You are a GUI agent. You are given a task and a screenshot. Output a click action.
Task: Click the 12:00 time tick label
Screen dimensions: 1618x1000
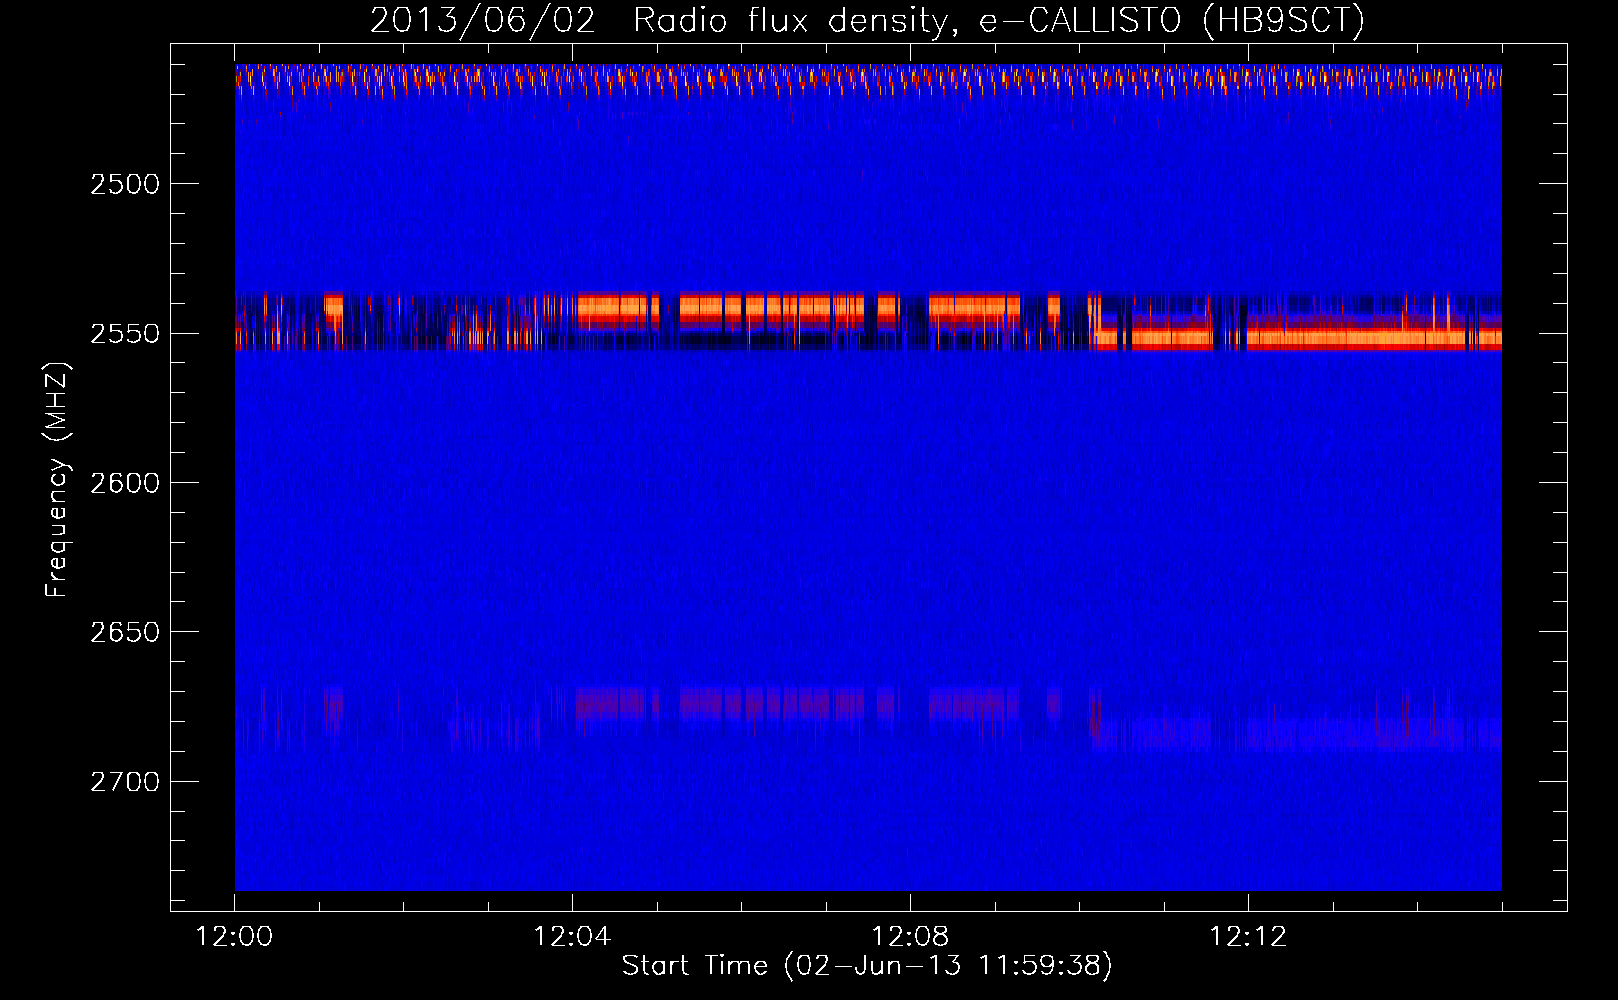click(x=234, y=937)
